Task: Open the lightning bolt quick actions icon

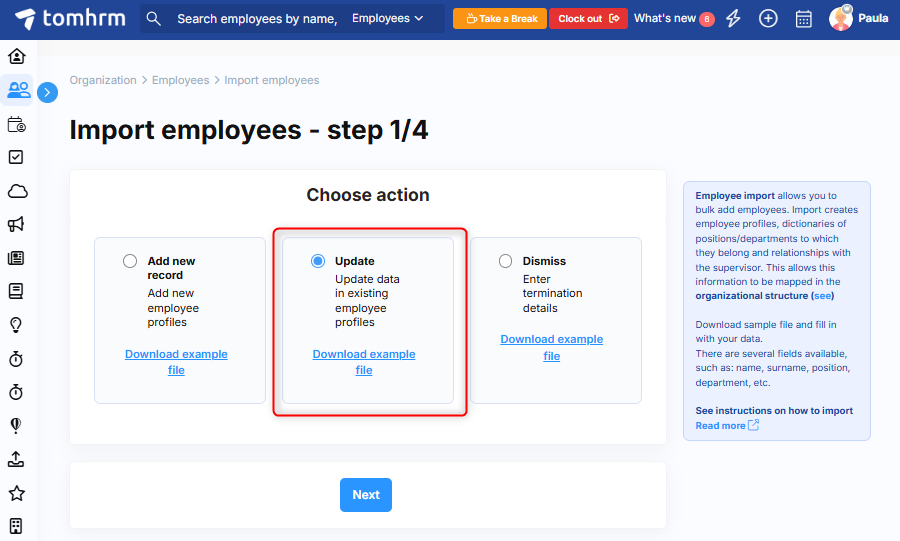Action: (x=734, y=18)
